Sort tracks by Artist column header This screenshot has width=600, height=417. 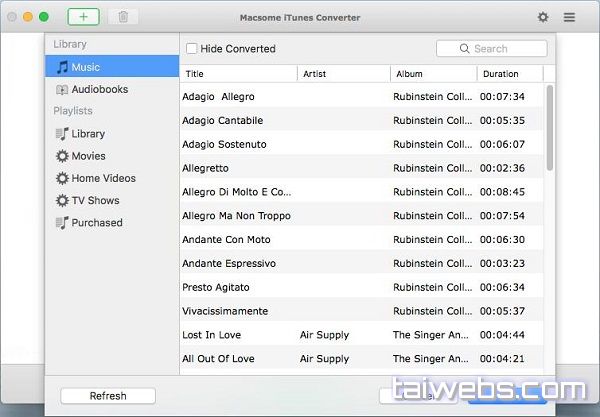click(343, 74)
